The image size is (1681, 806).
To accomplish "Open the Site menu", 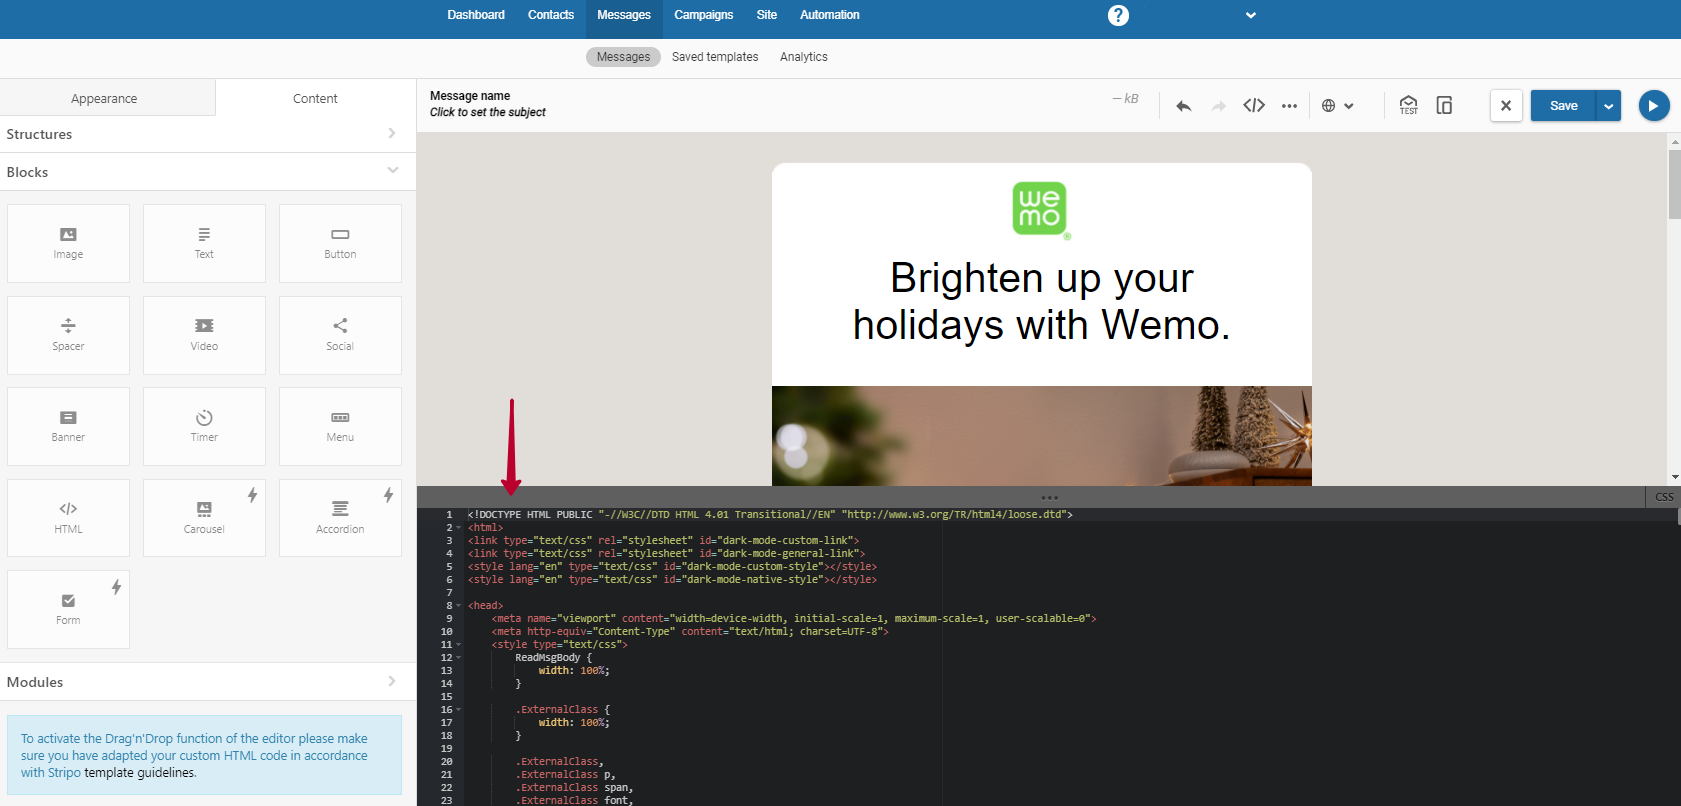I will (767, 15).
